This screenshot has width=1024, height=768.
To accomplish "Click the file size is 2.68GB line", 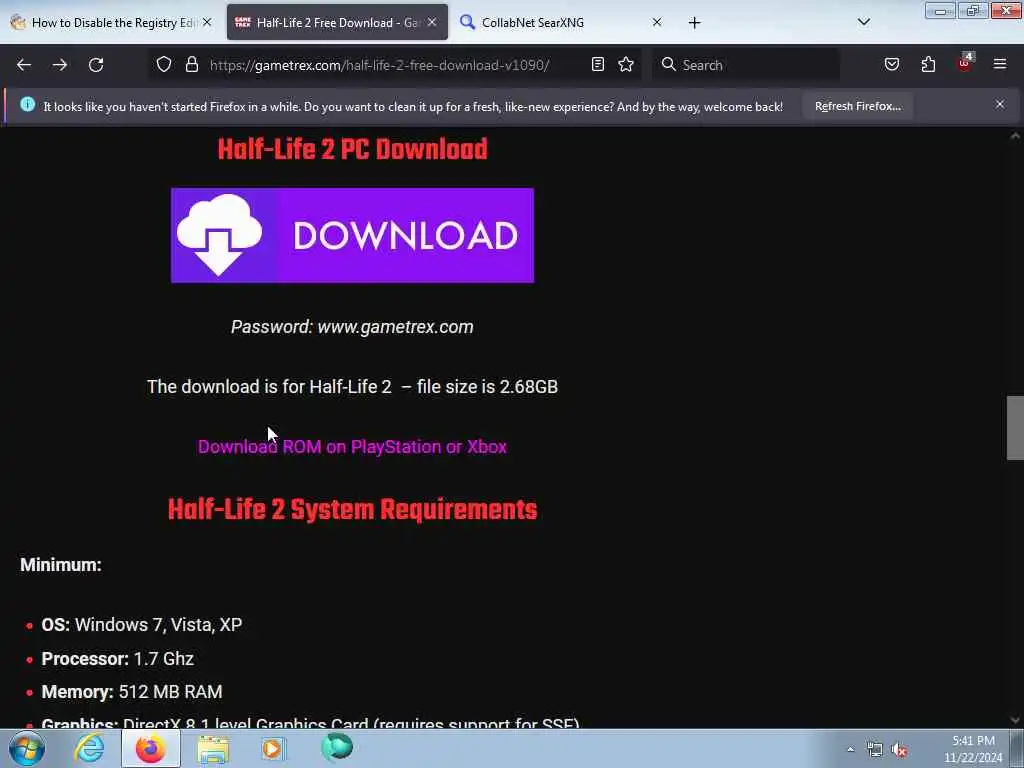I will (352, 387).
